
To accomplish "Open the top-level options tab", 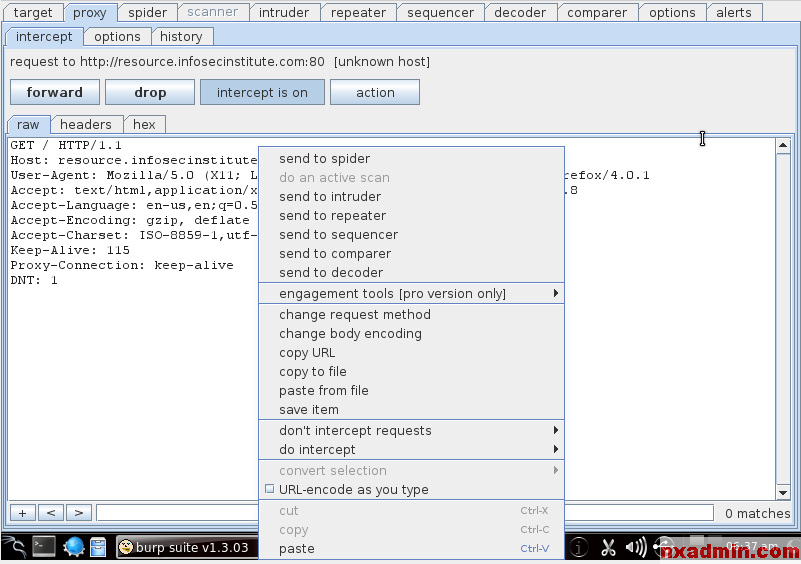I will [x=672, y=13].
